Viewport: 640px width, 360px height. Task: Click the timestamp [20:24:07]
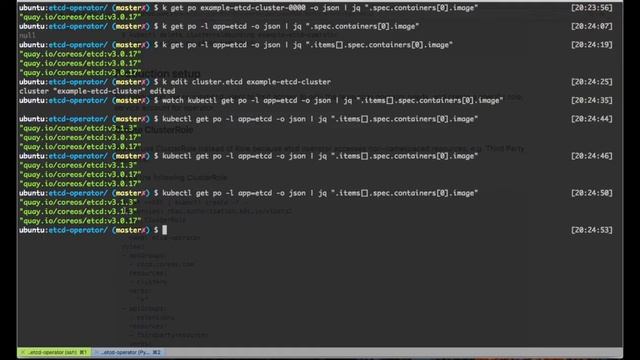coord(591,26)
